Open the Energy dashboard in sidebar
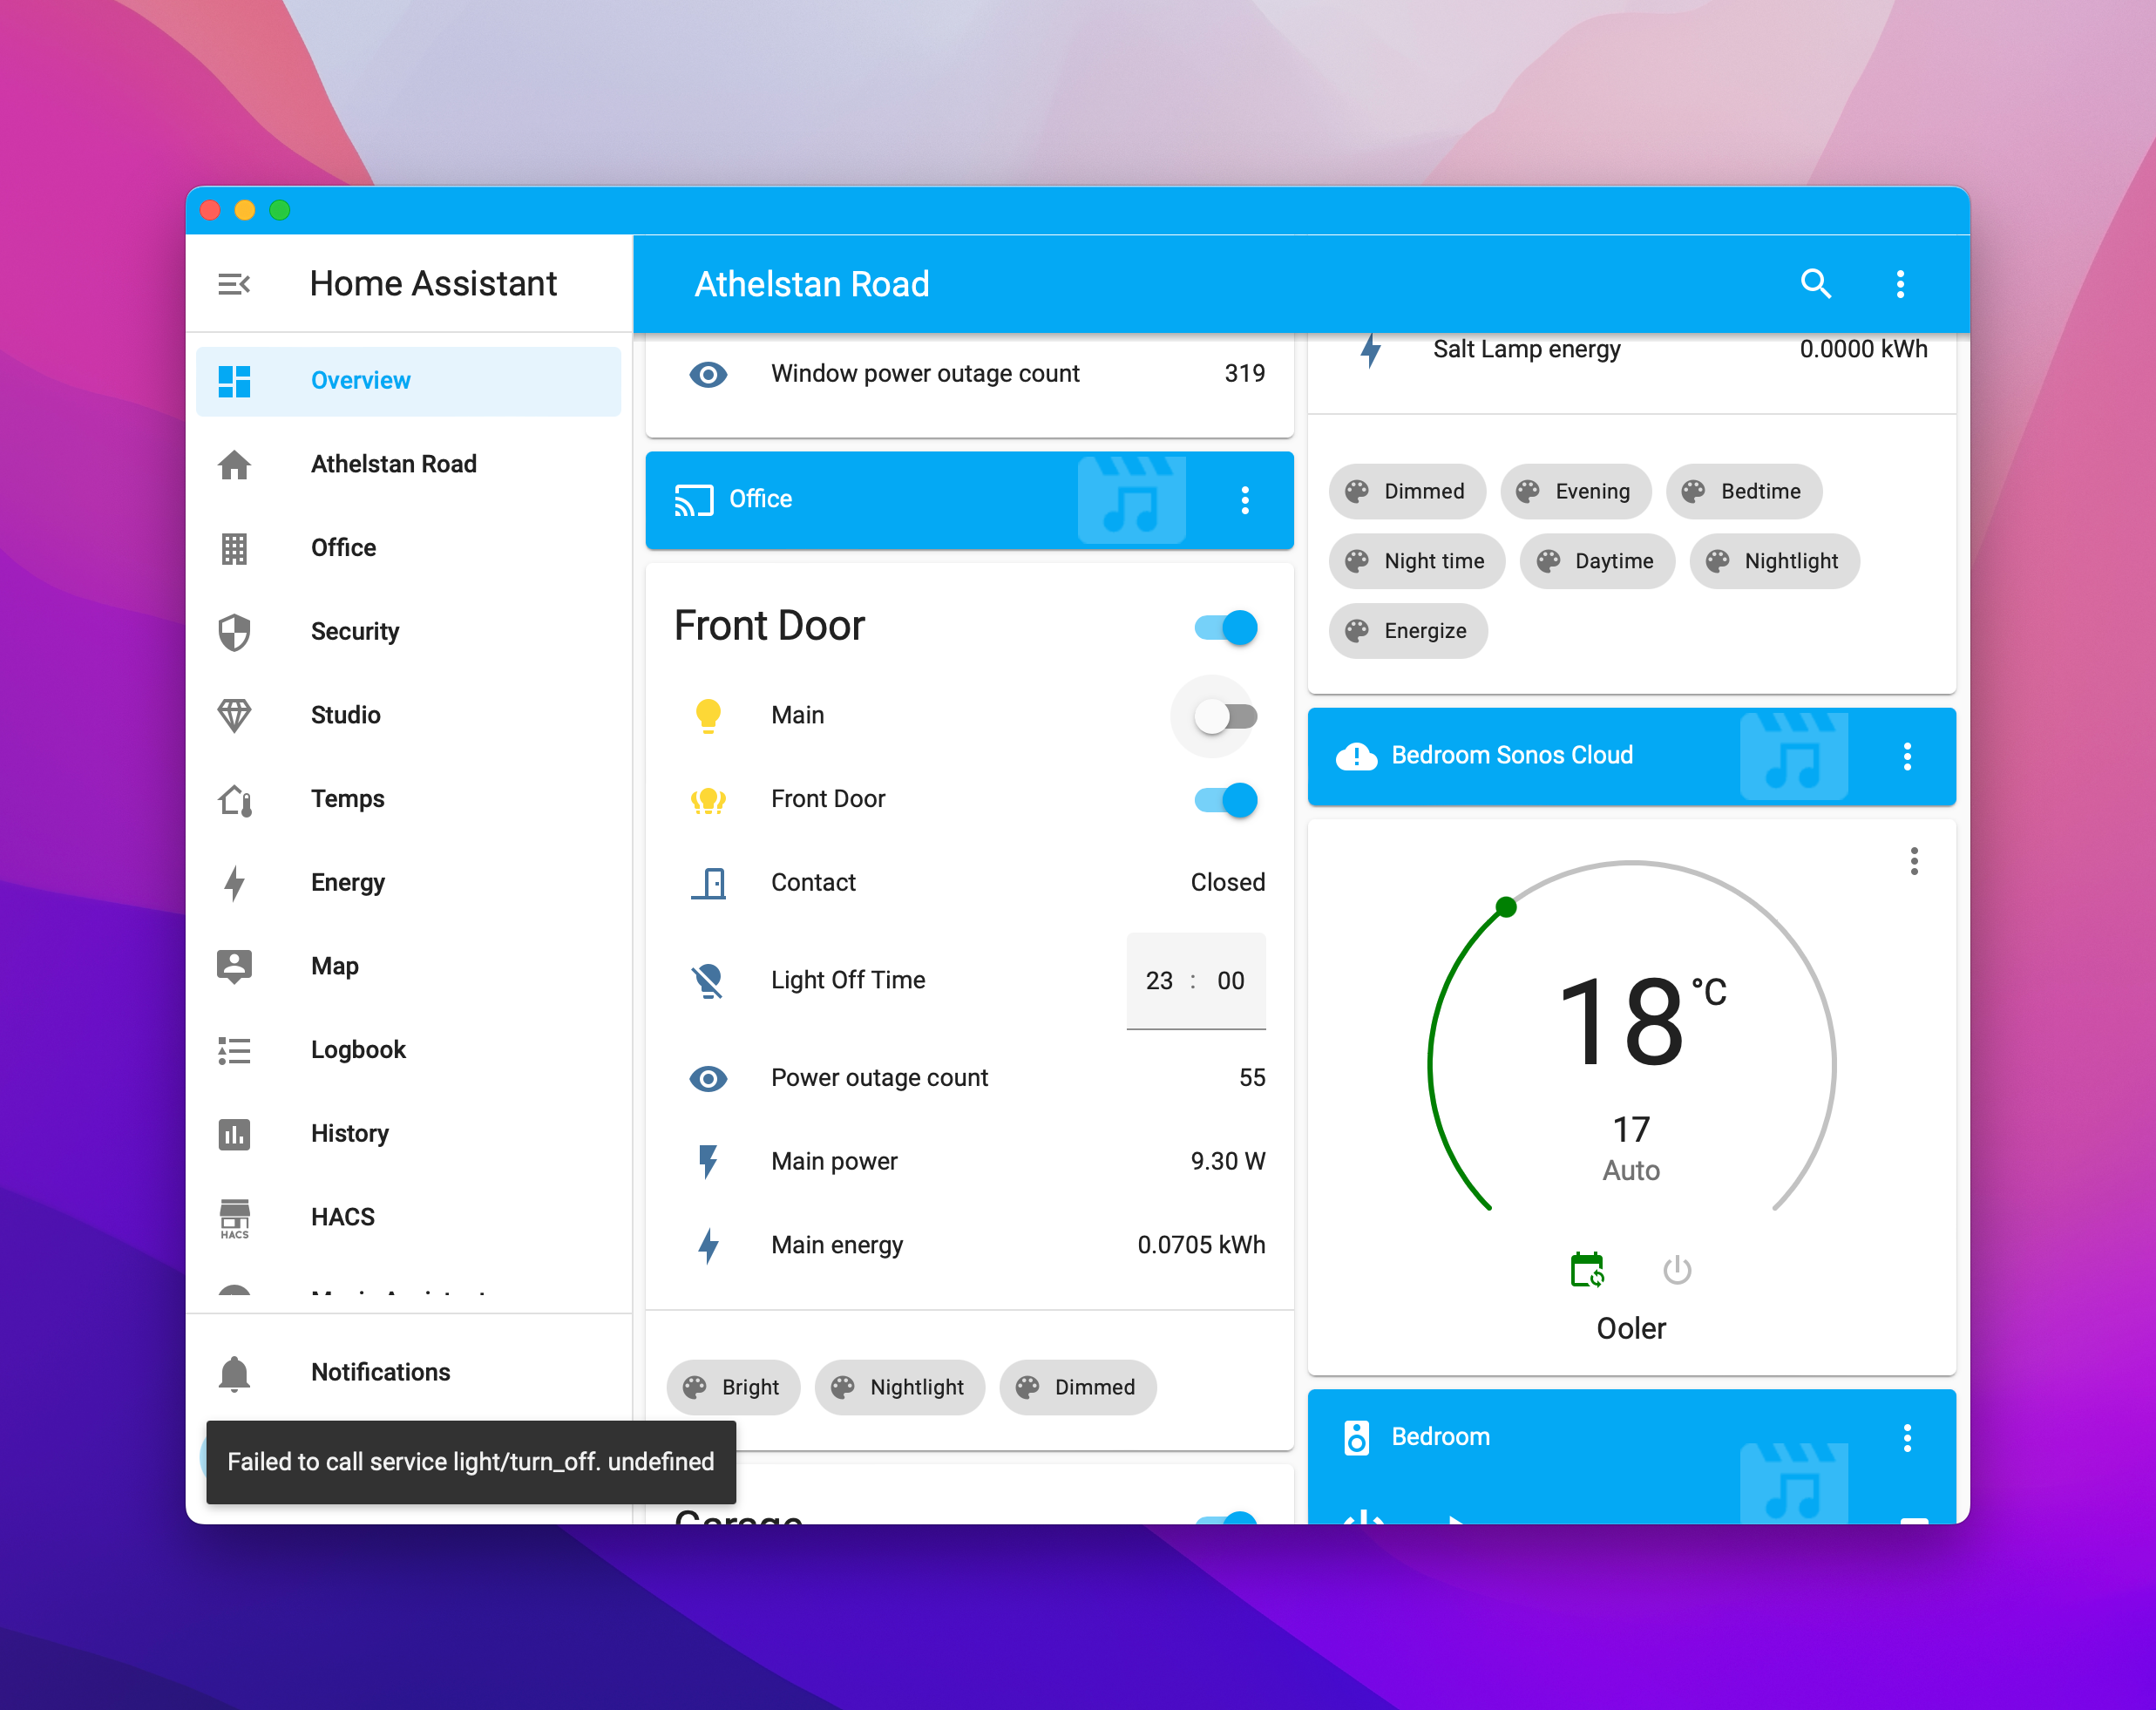Image resolution: width=2156 pixels, height=1710 pixels. pos(347,882)
